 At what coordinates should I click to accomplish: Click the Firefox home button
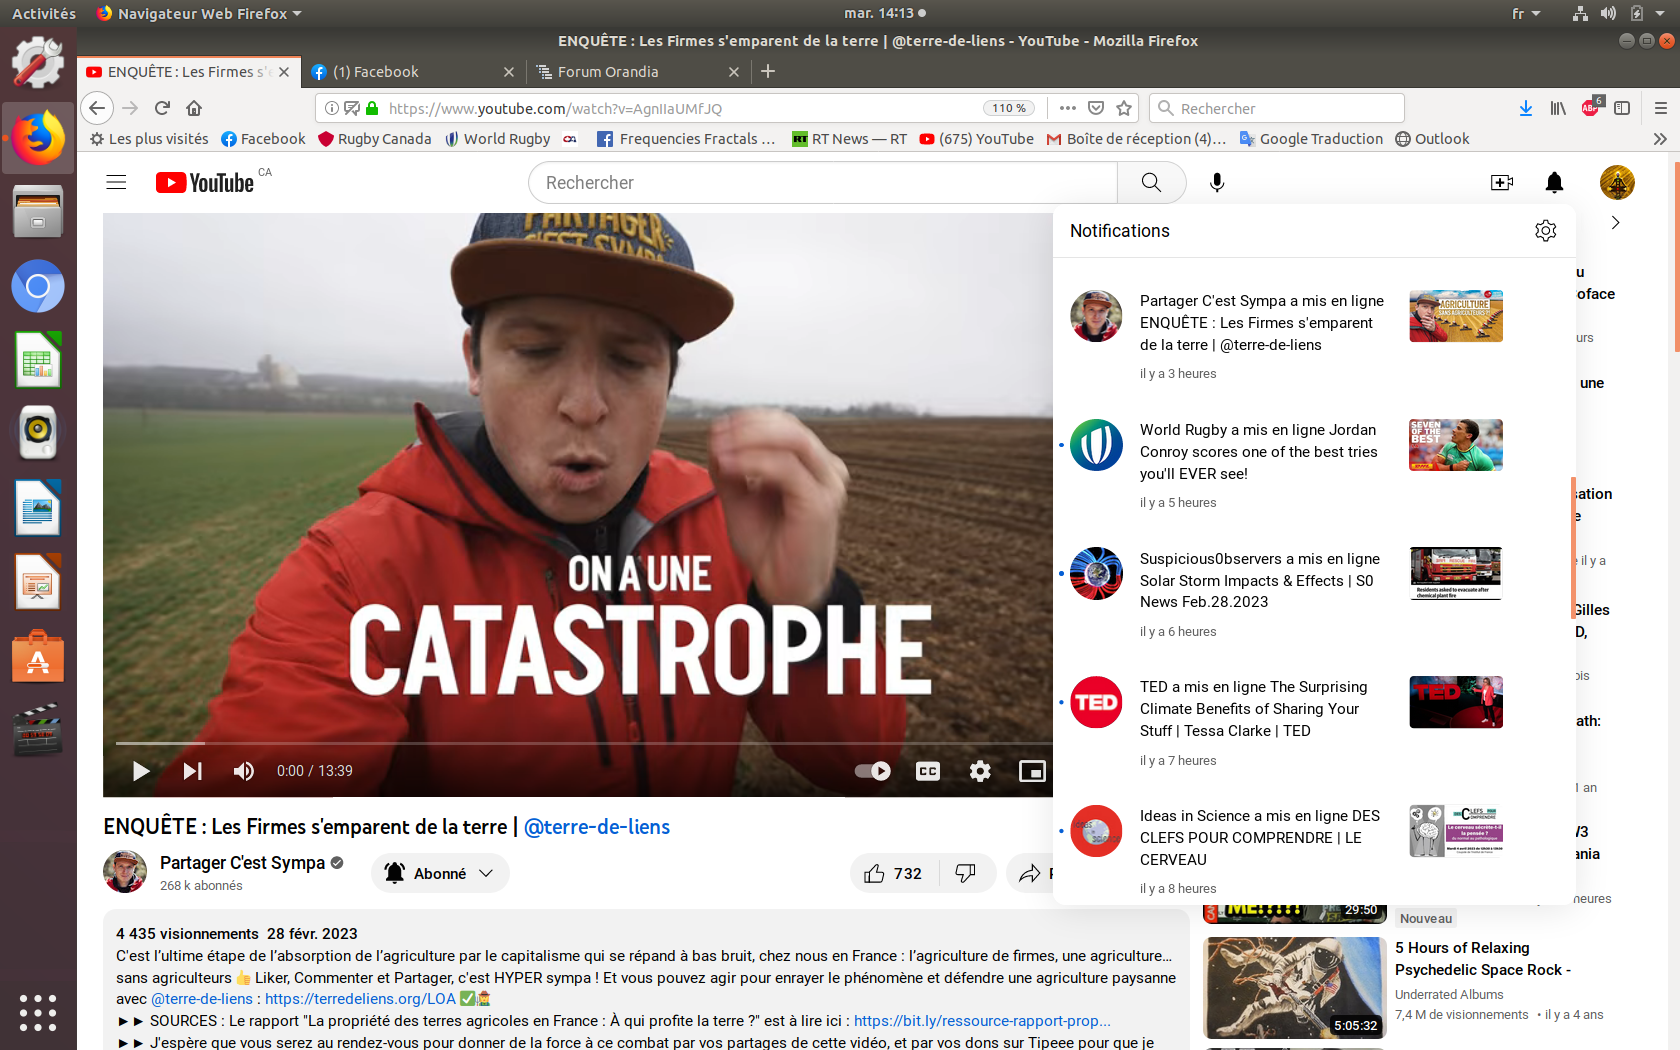point(194,108)
